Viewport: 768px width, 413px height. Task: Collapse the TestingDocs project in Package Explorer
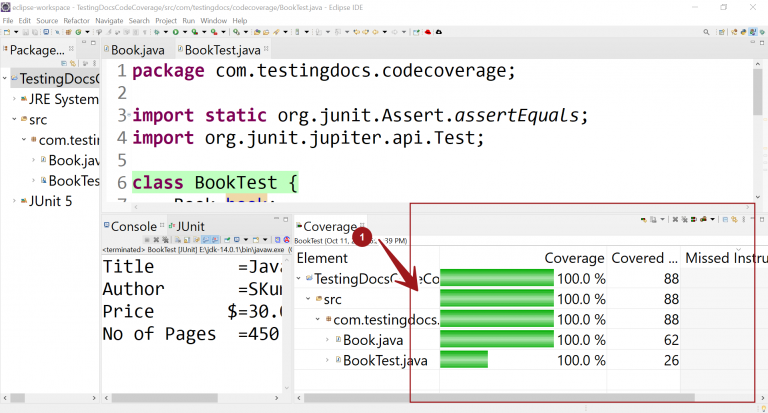pos(5,78)
